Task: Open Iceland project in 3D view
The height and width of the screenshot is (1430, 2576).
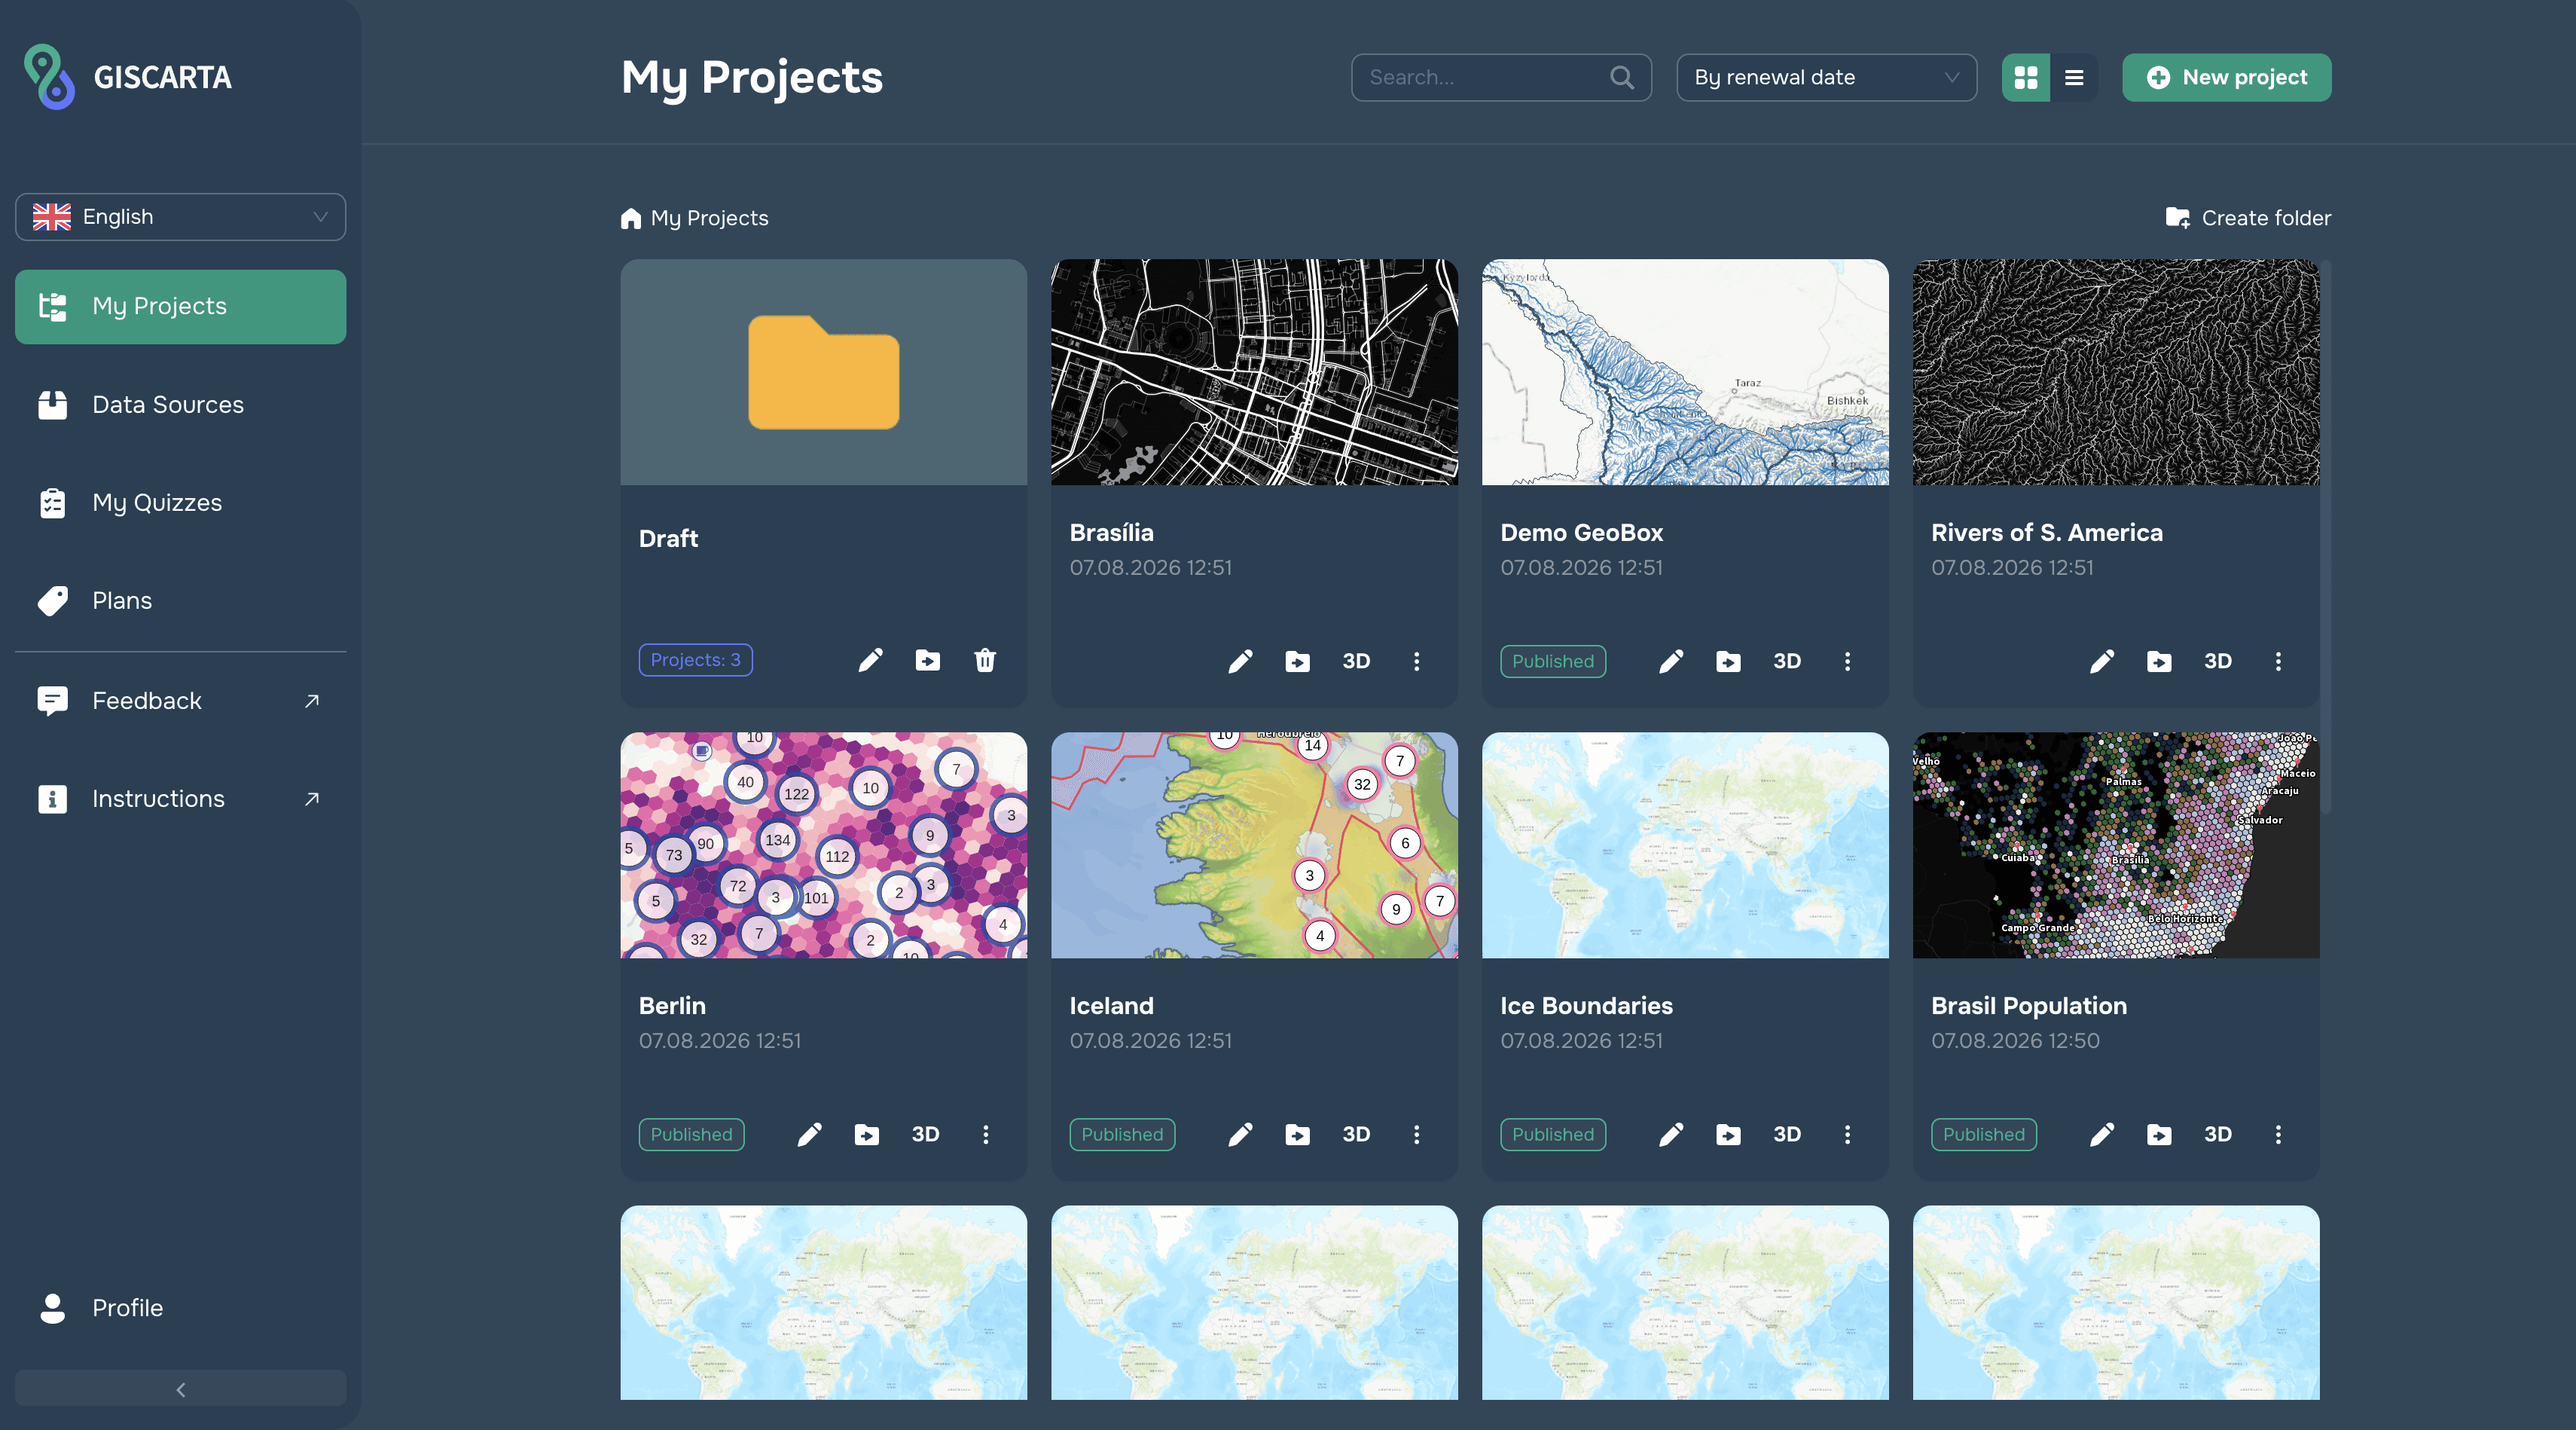Action: click(x=1356, y=1134)
